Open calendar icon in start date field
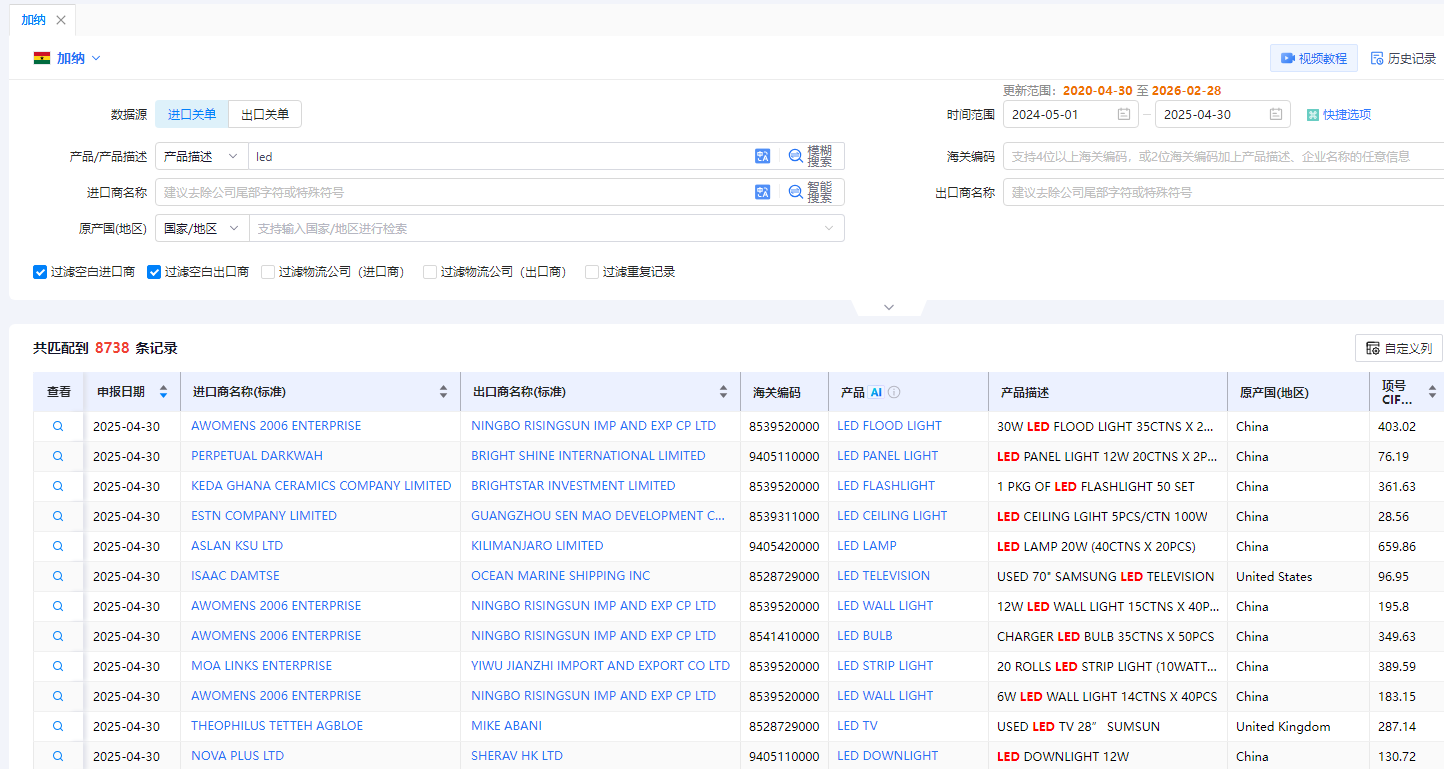The height and width of the screenshot is (769, 1444). (1124, 115)
